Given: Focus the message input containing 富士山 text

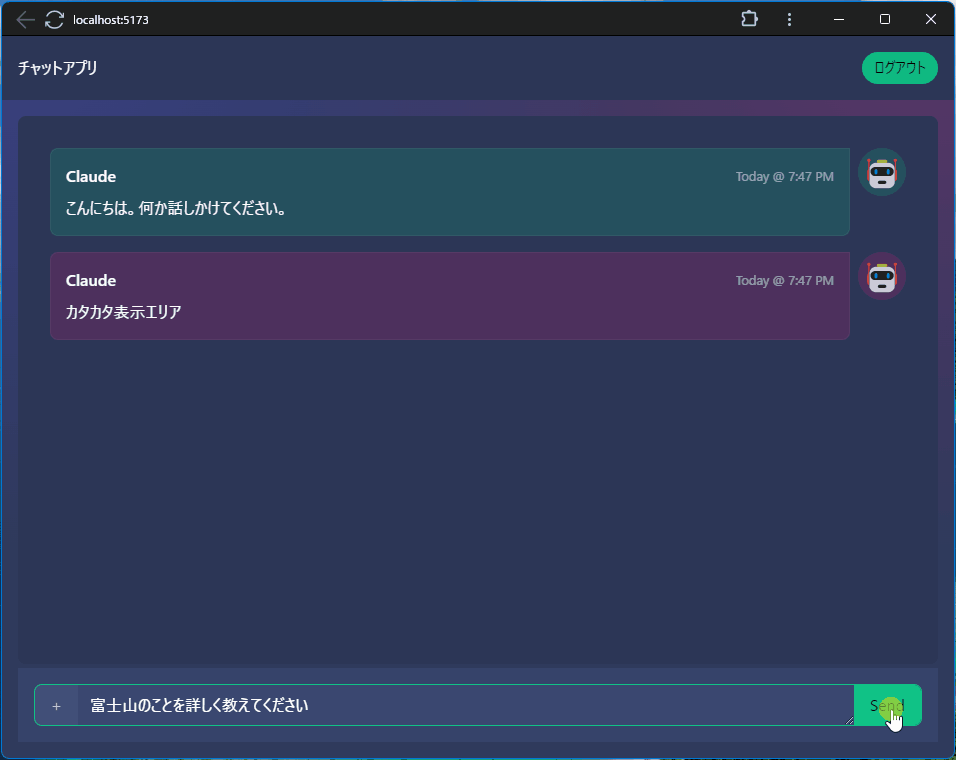Looking at the screenshot, I should 460,705.
